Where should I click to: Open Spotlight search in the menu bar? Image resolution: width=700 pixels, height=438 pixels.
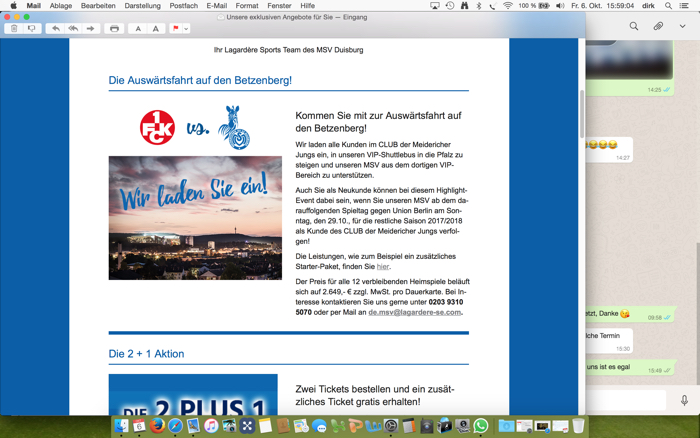point(668,6)
